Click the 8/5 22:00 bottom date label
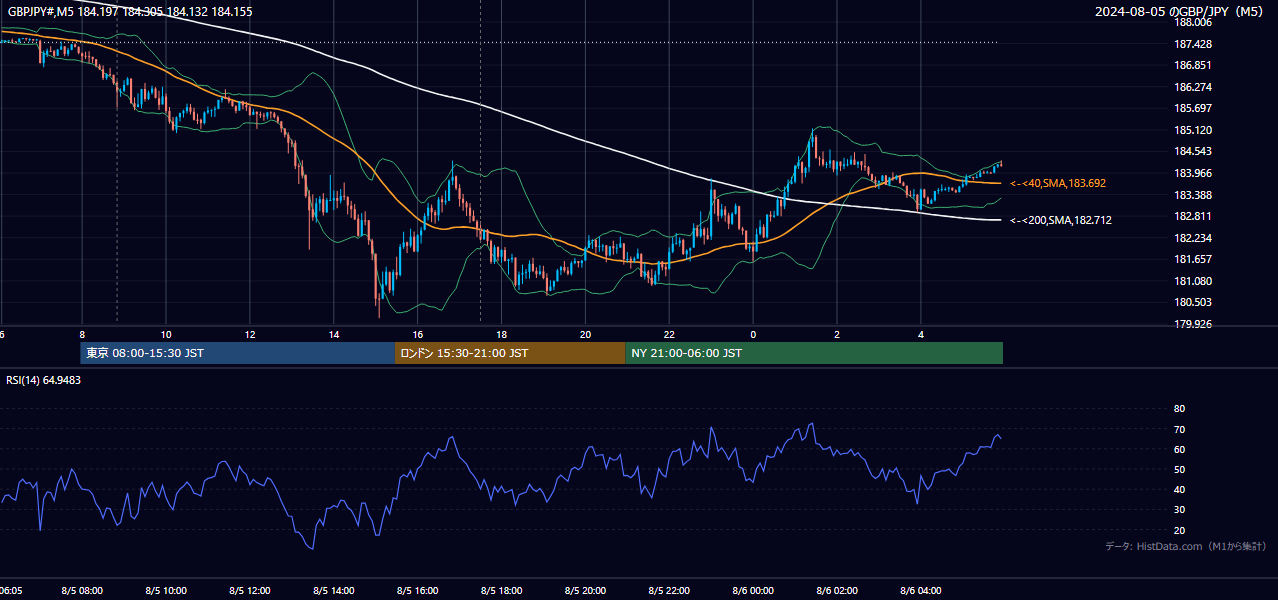Image resolution: width=1278 pixels, height=600 pixels. pyautogui.click(x=670, y=591)
